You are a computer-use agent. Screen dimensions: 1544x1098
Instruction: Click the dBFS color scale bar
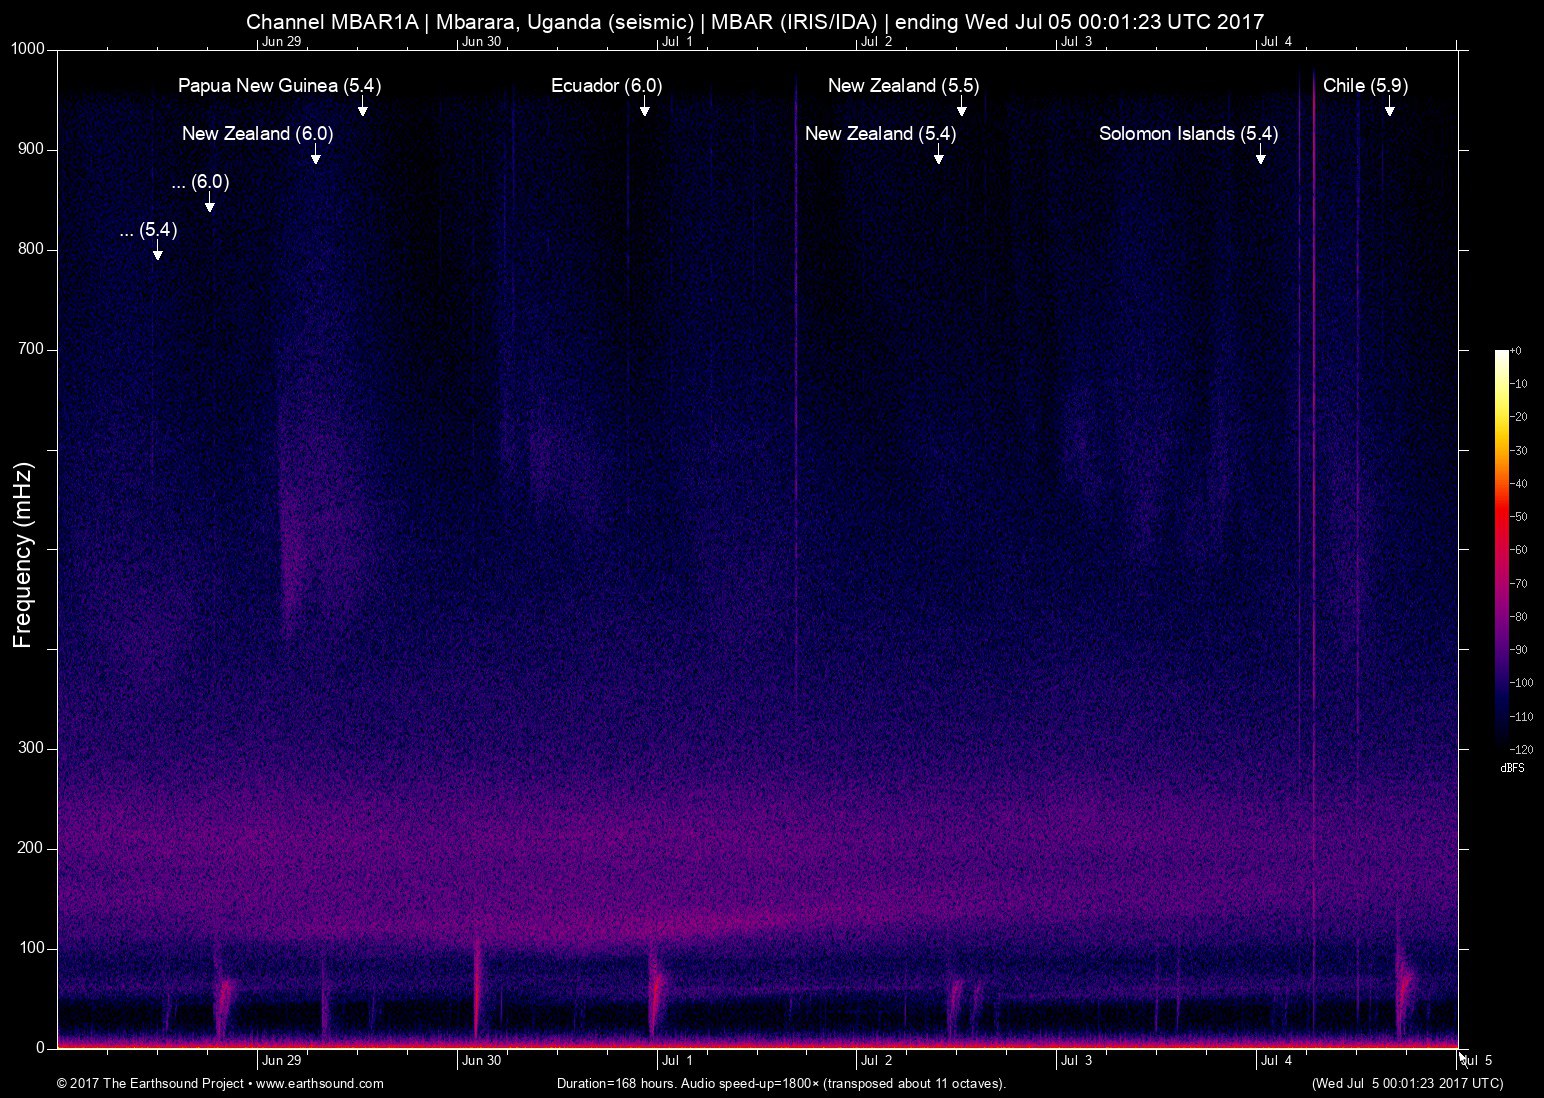pos(1502,549)
